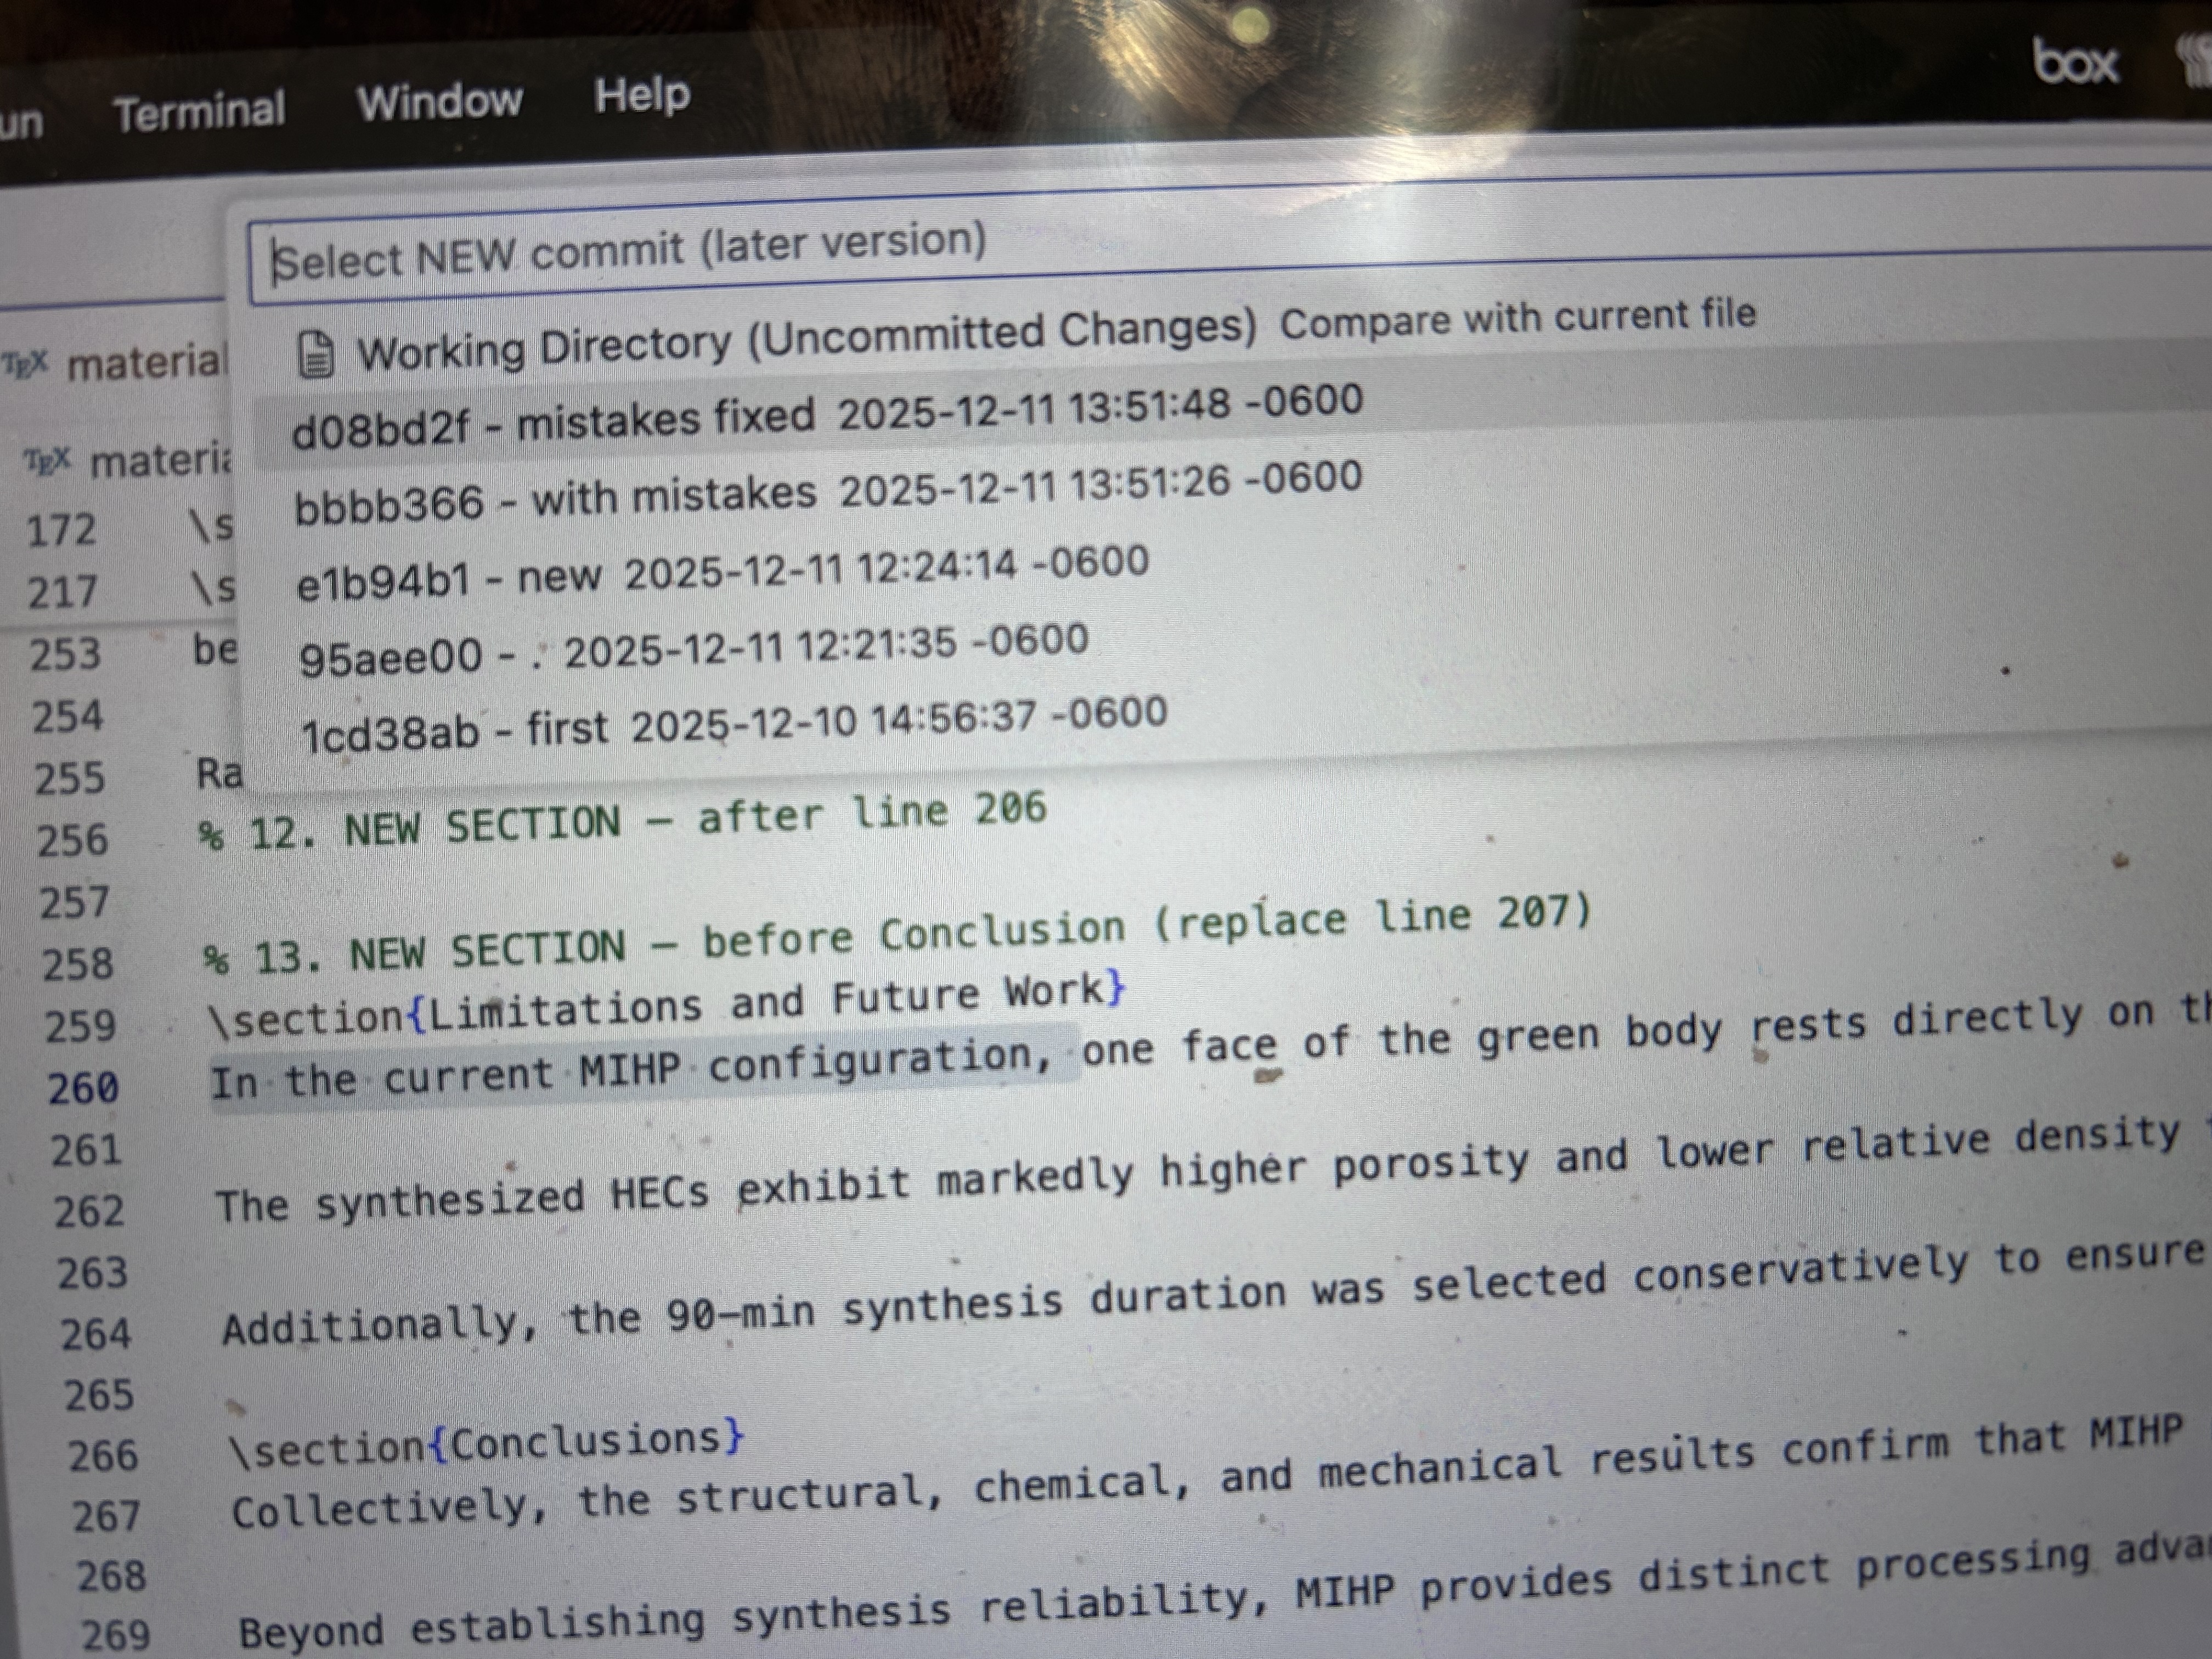This screenshot has width=2212, height=1659.
Task: Click the TeX icon on material tab
Action: (25, 364)
